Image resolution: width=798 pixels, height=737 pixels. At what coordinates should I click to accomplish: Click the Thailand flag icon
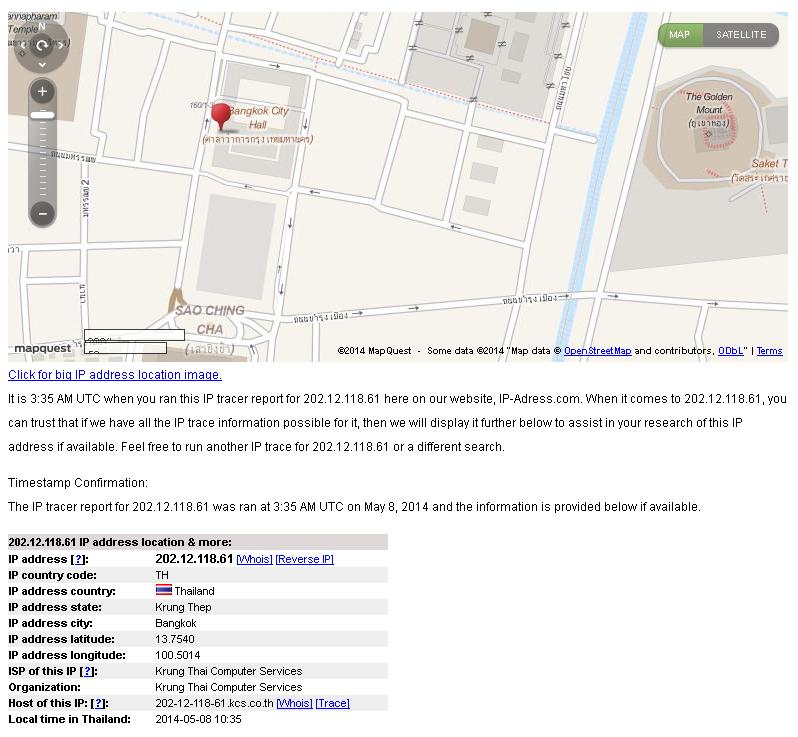click(x=164, y=590)
